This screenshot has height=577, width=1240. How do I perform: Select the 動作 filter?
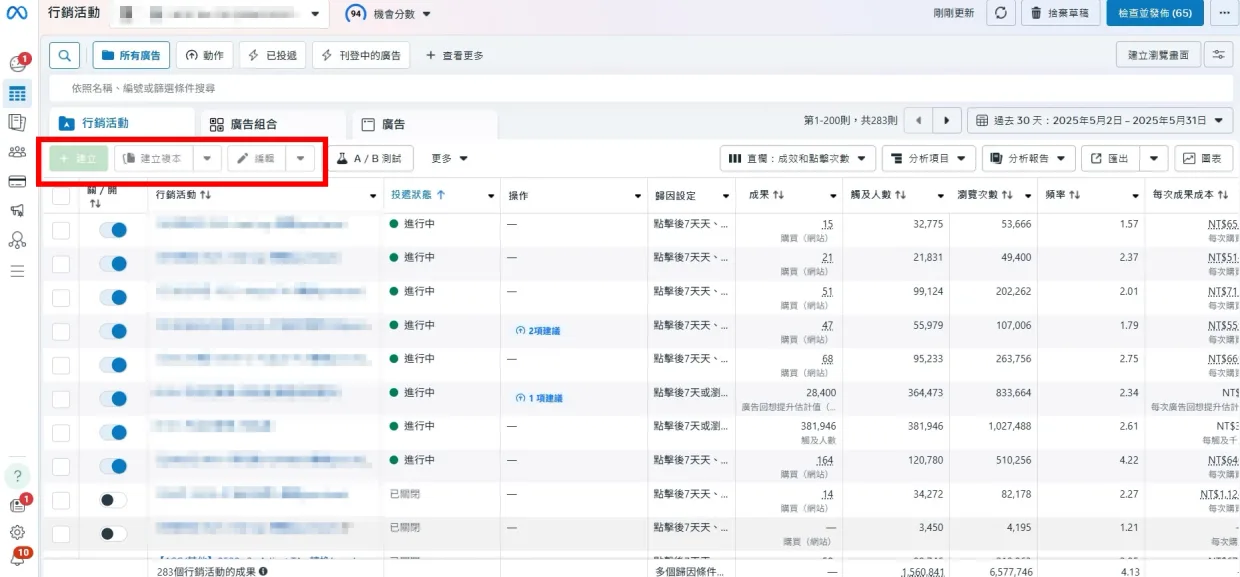(x=205, y=55)
